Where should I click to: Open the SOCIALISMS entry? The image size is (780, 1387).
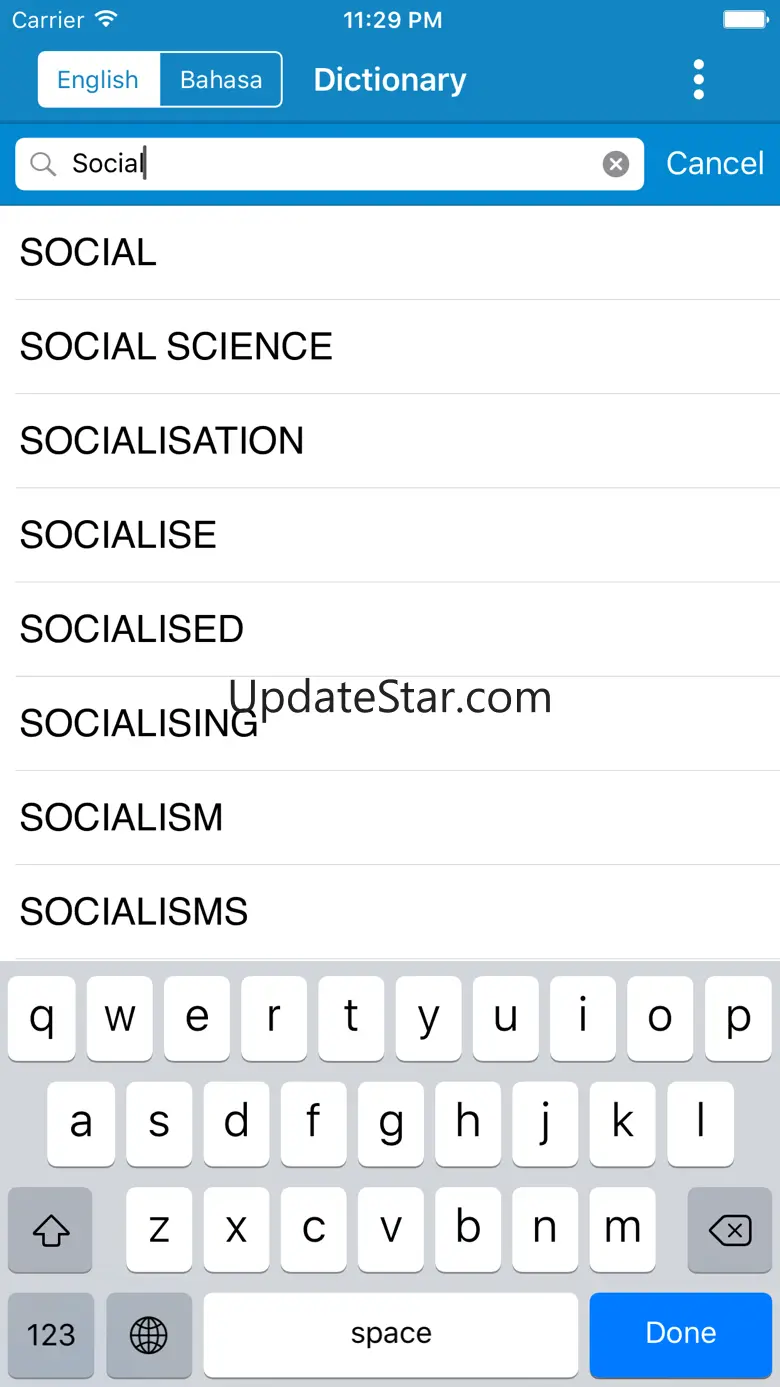[x=134, y=912]
